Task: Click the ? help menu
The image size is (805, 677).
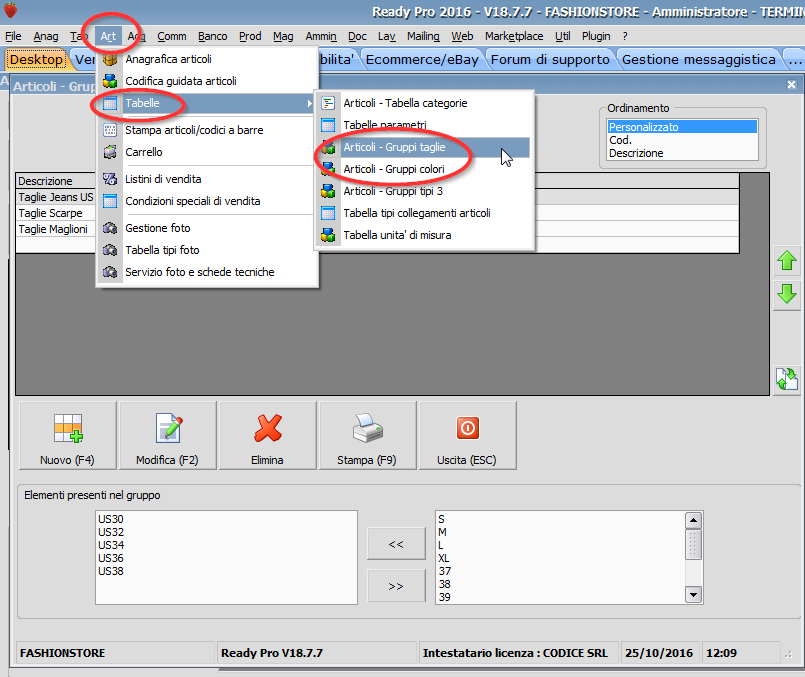Action: click(x=625, y=36)
